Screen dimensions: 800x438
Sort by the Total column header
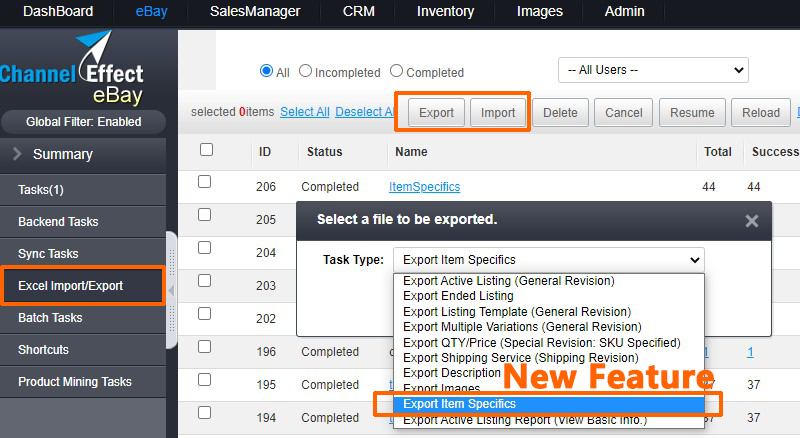[718, 152]
